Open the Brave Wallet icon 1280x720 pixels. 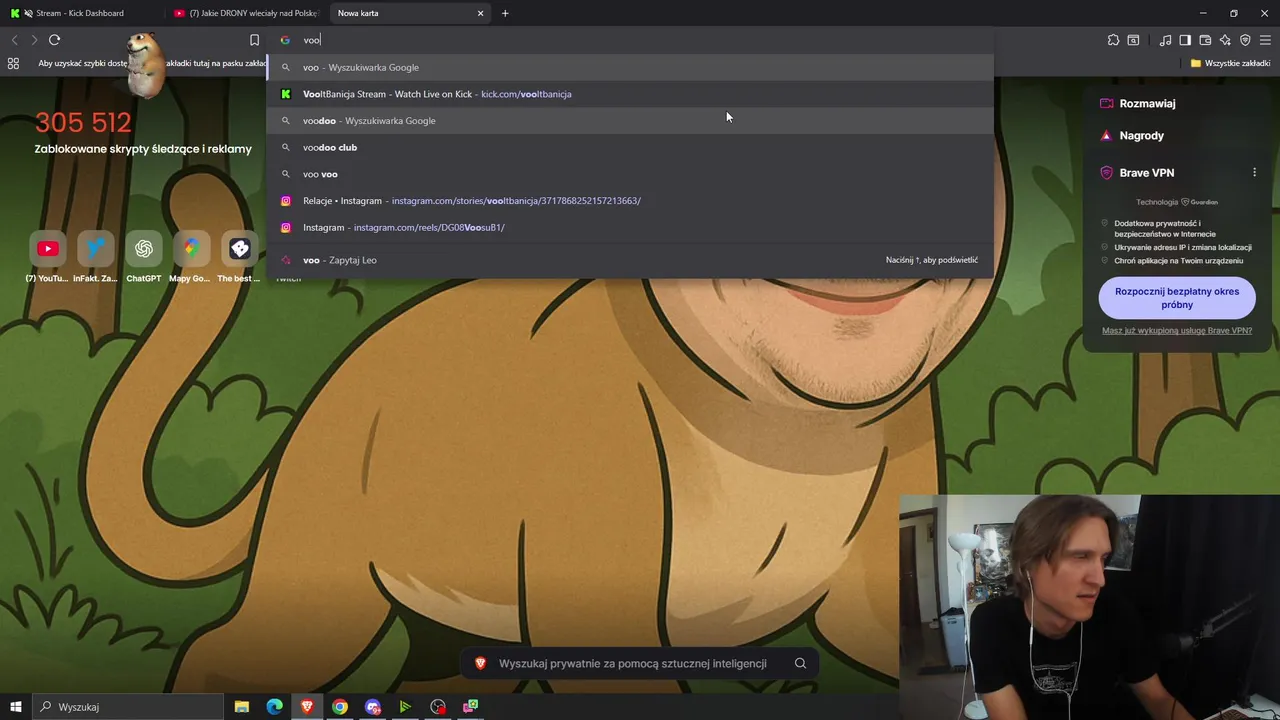pos(1205,40)
